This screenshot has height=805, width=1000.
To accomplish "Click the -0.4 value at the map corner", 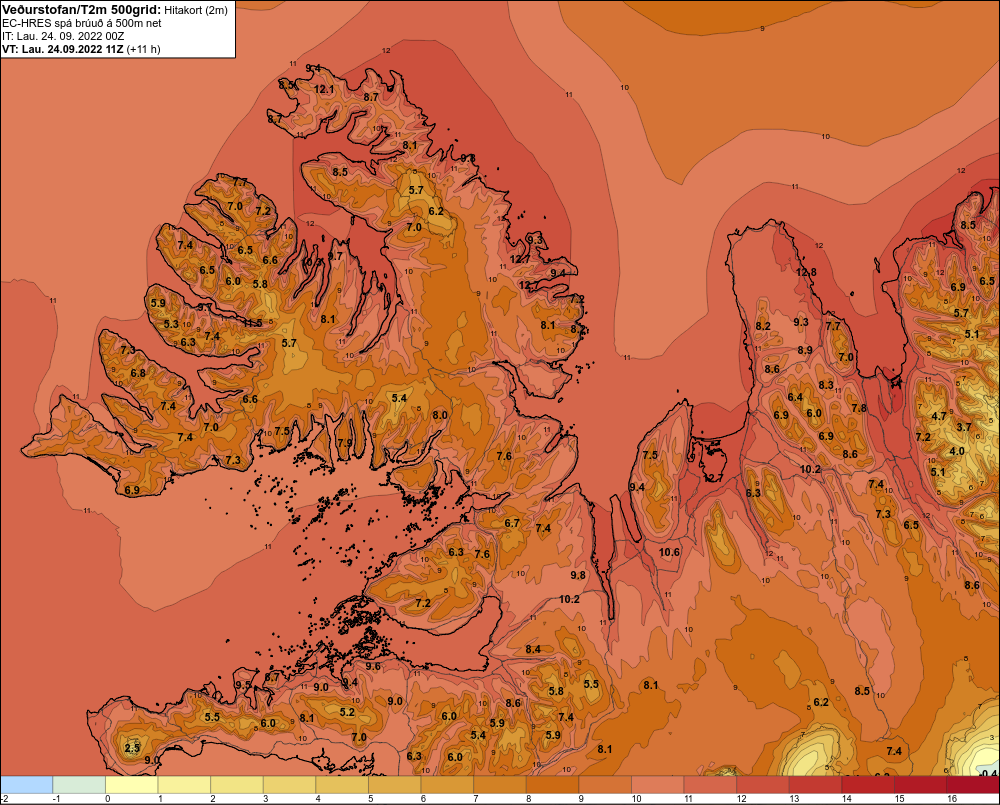I will click(989, 774).
